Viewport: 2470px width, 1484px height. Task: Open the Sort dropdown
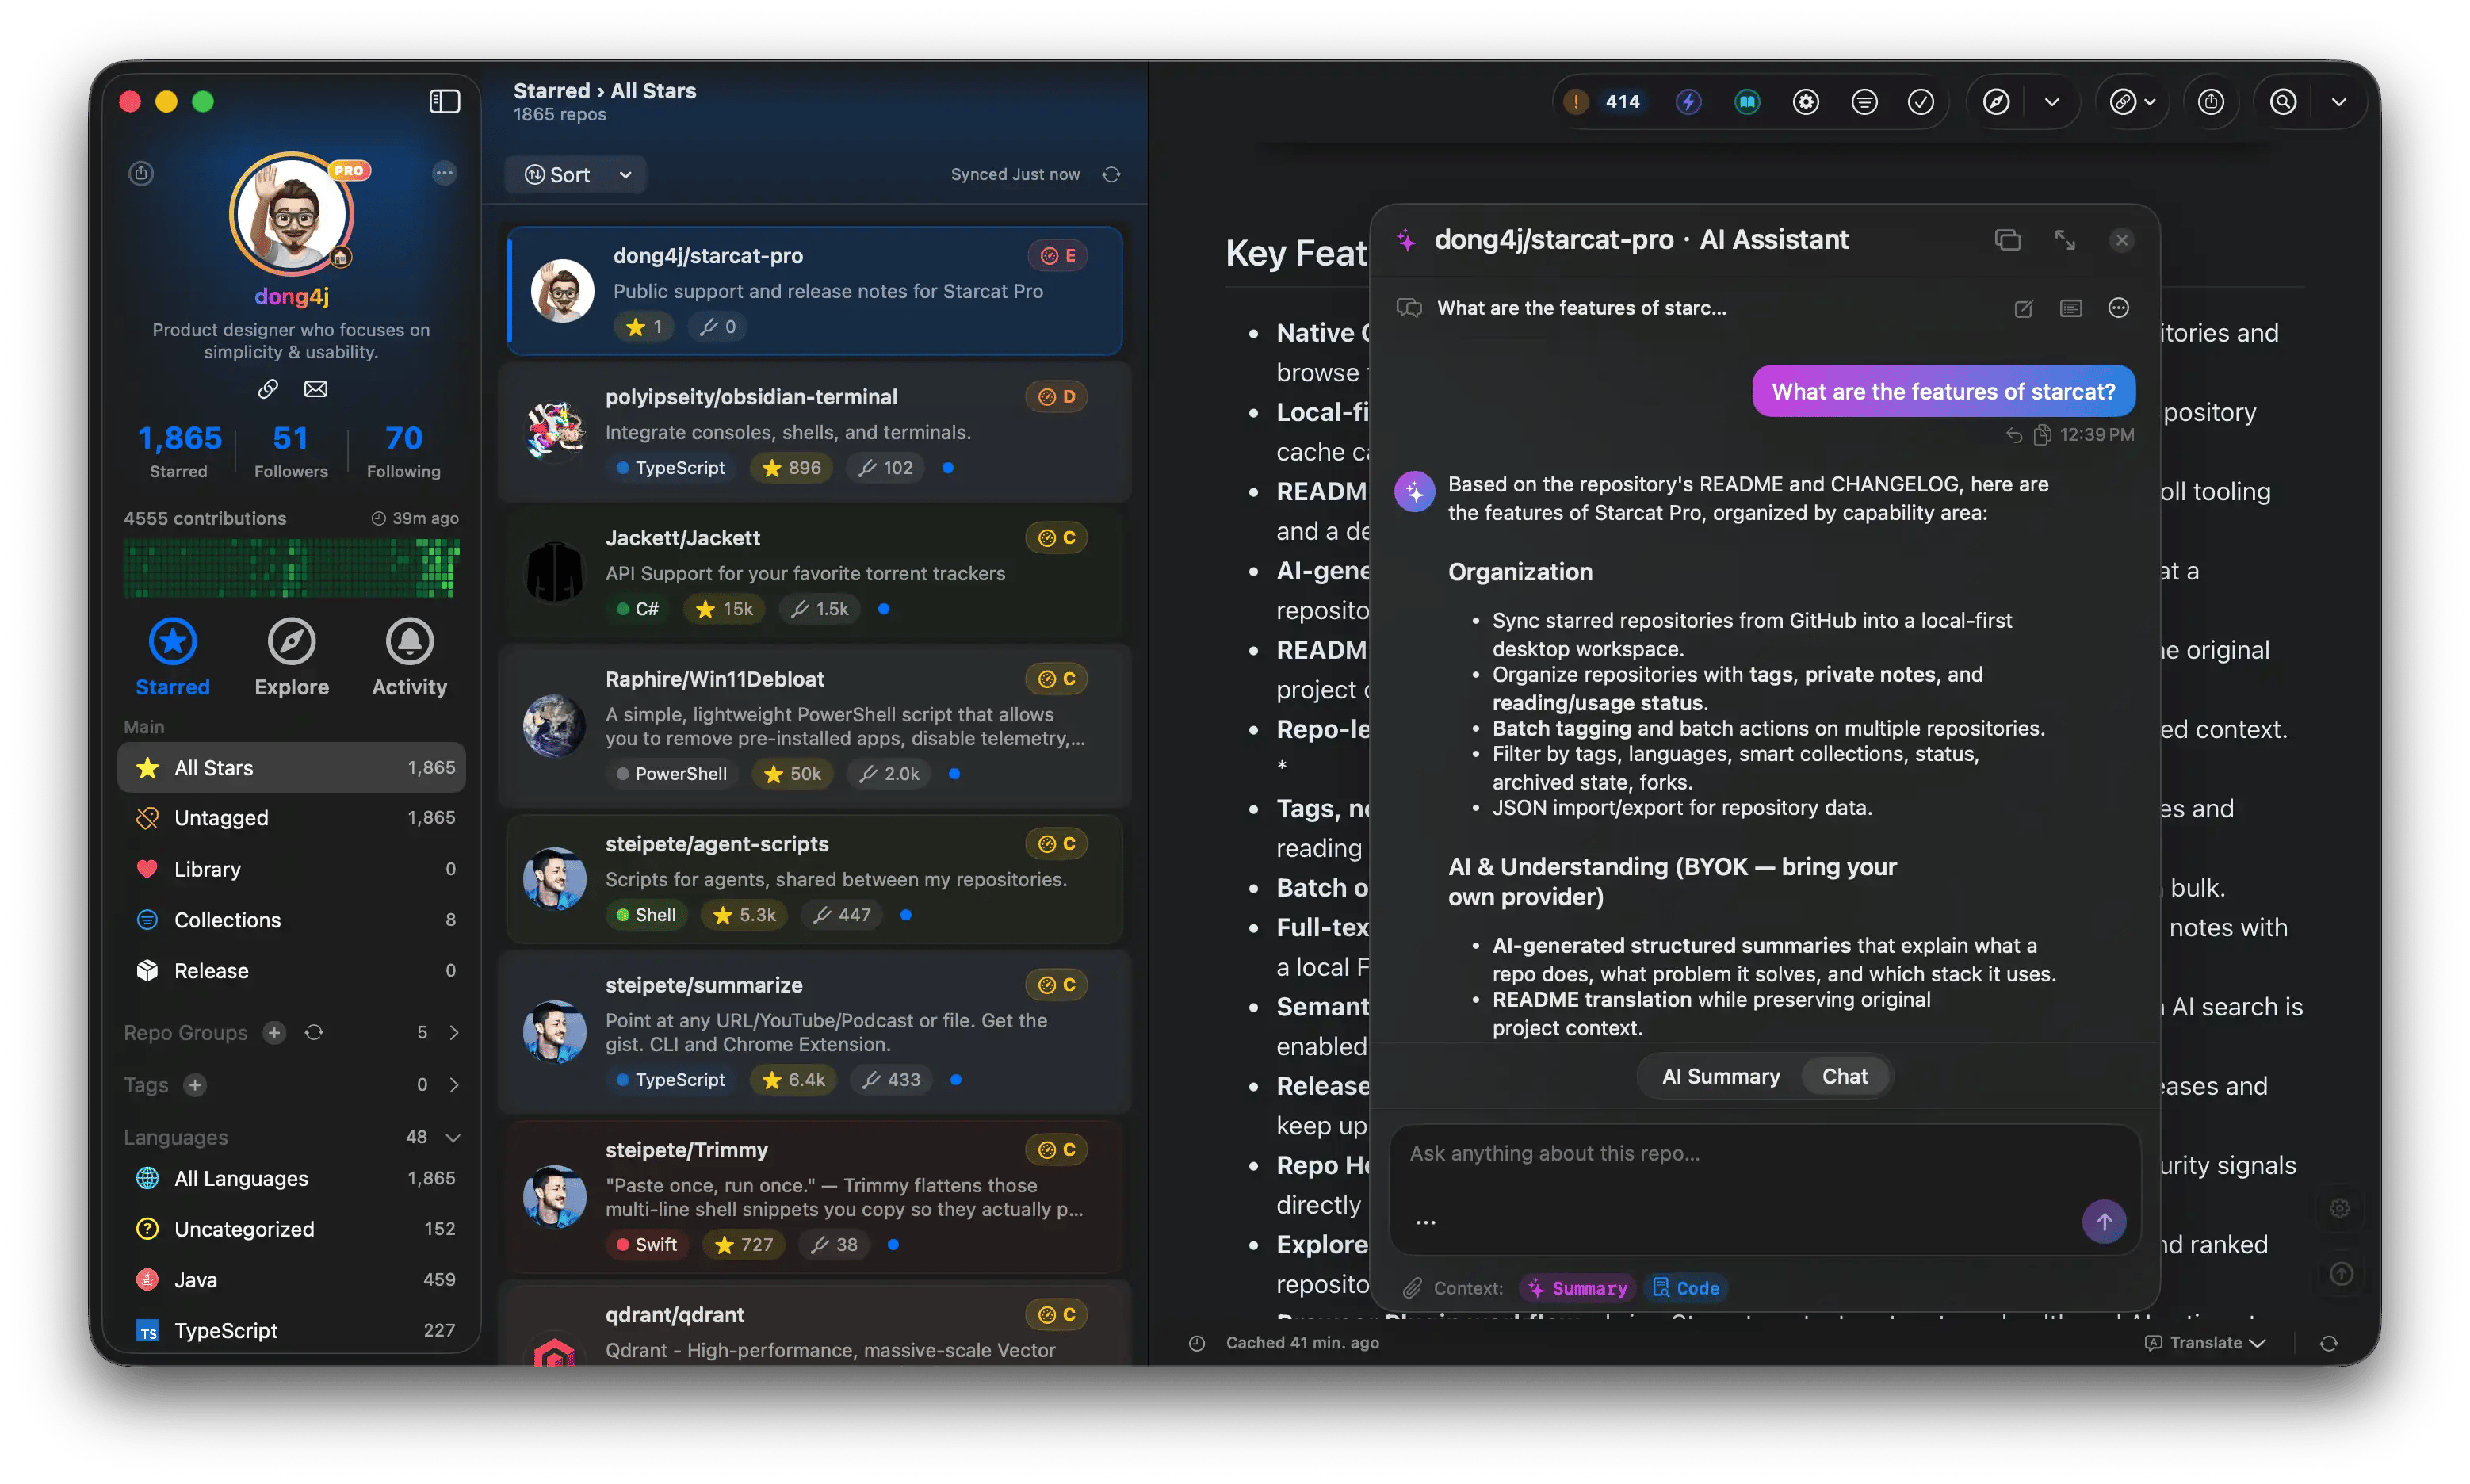[x=576, y=175]
